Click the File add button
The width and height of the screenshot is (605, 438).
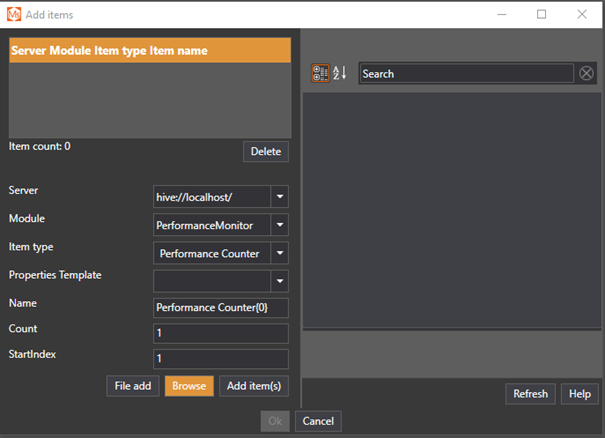133,386
